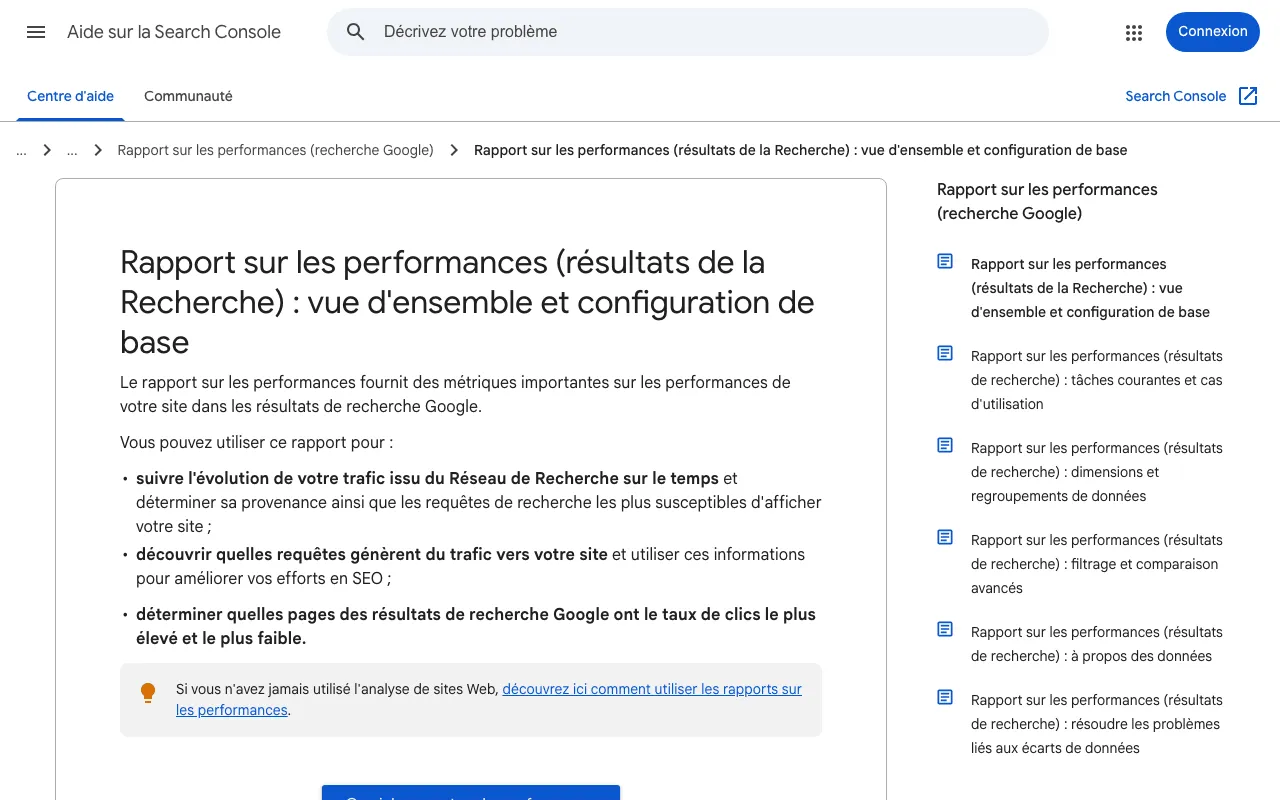
Task: Click article icon beside 'à propos des données'
Action: point(945,629)
